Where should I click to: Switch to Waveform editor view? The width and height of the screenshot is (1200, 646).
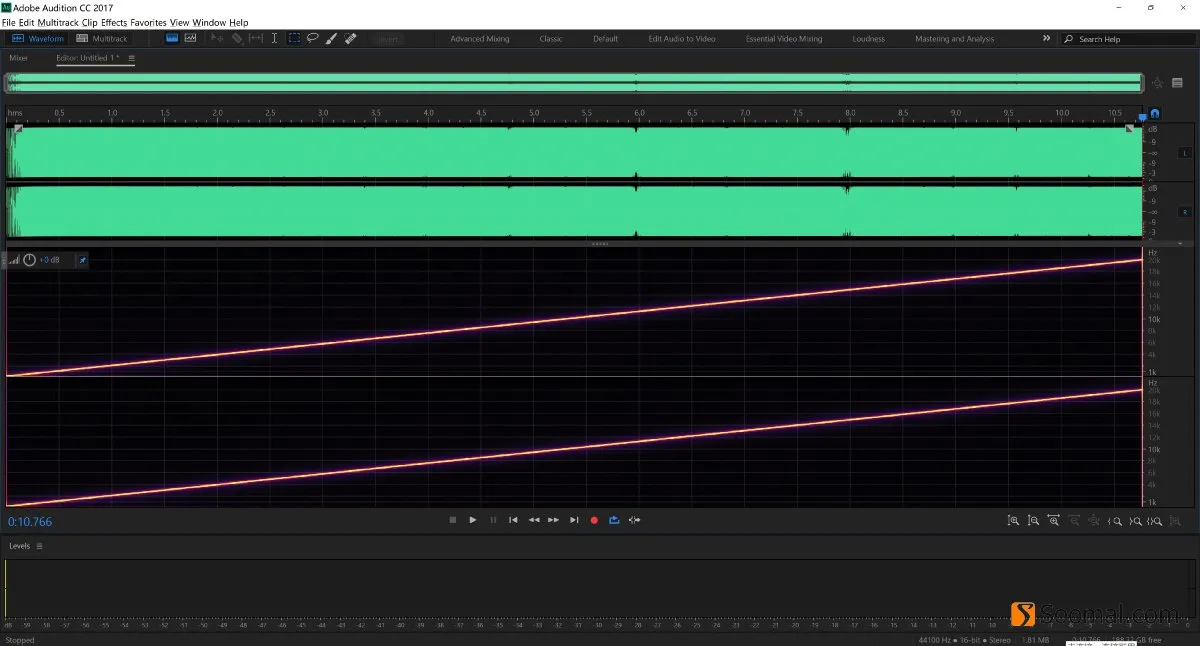[37, 39]
